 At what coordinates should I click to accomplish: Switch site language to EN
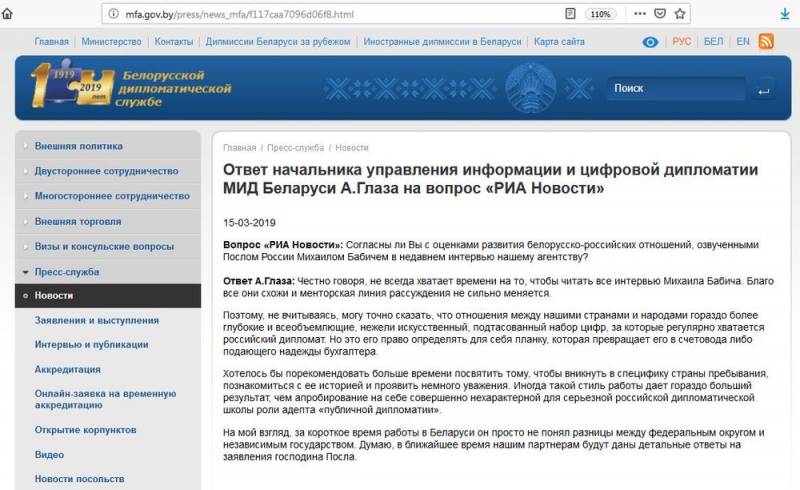743,41
